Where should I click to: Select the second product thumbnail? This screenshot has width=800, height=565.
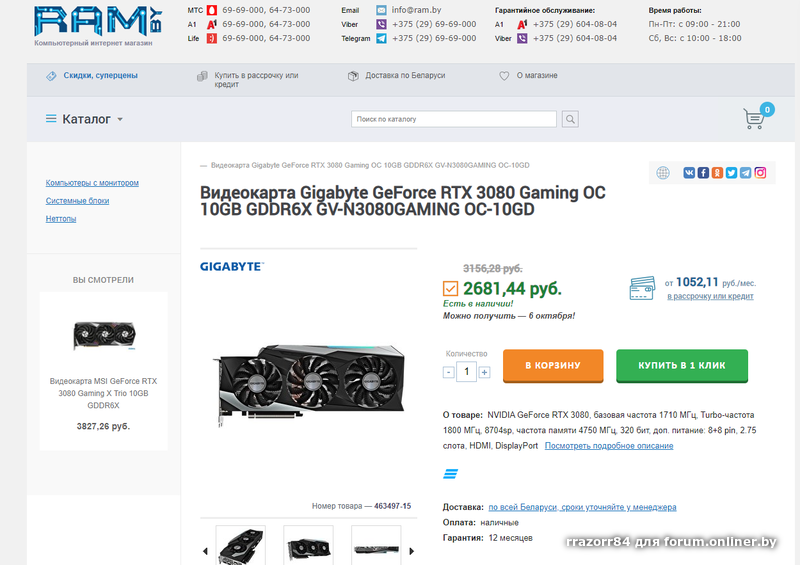point(308,545)
